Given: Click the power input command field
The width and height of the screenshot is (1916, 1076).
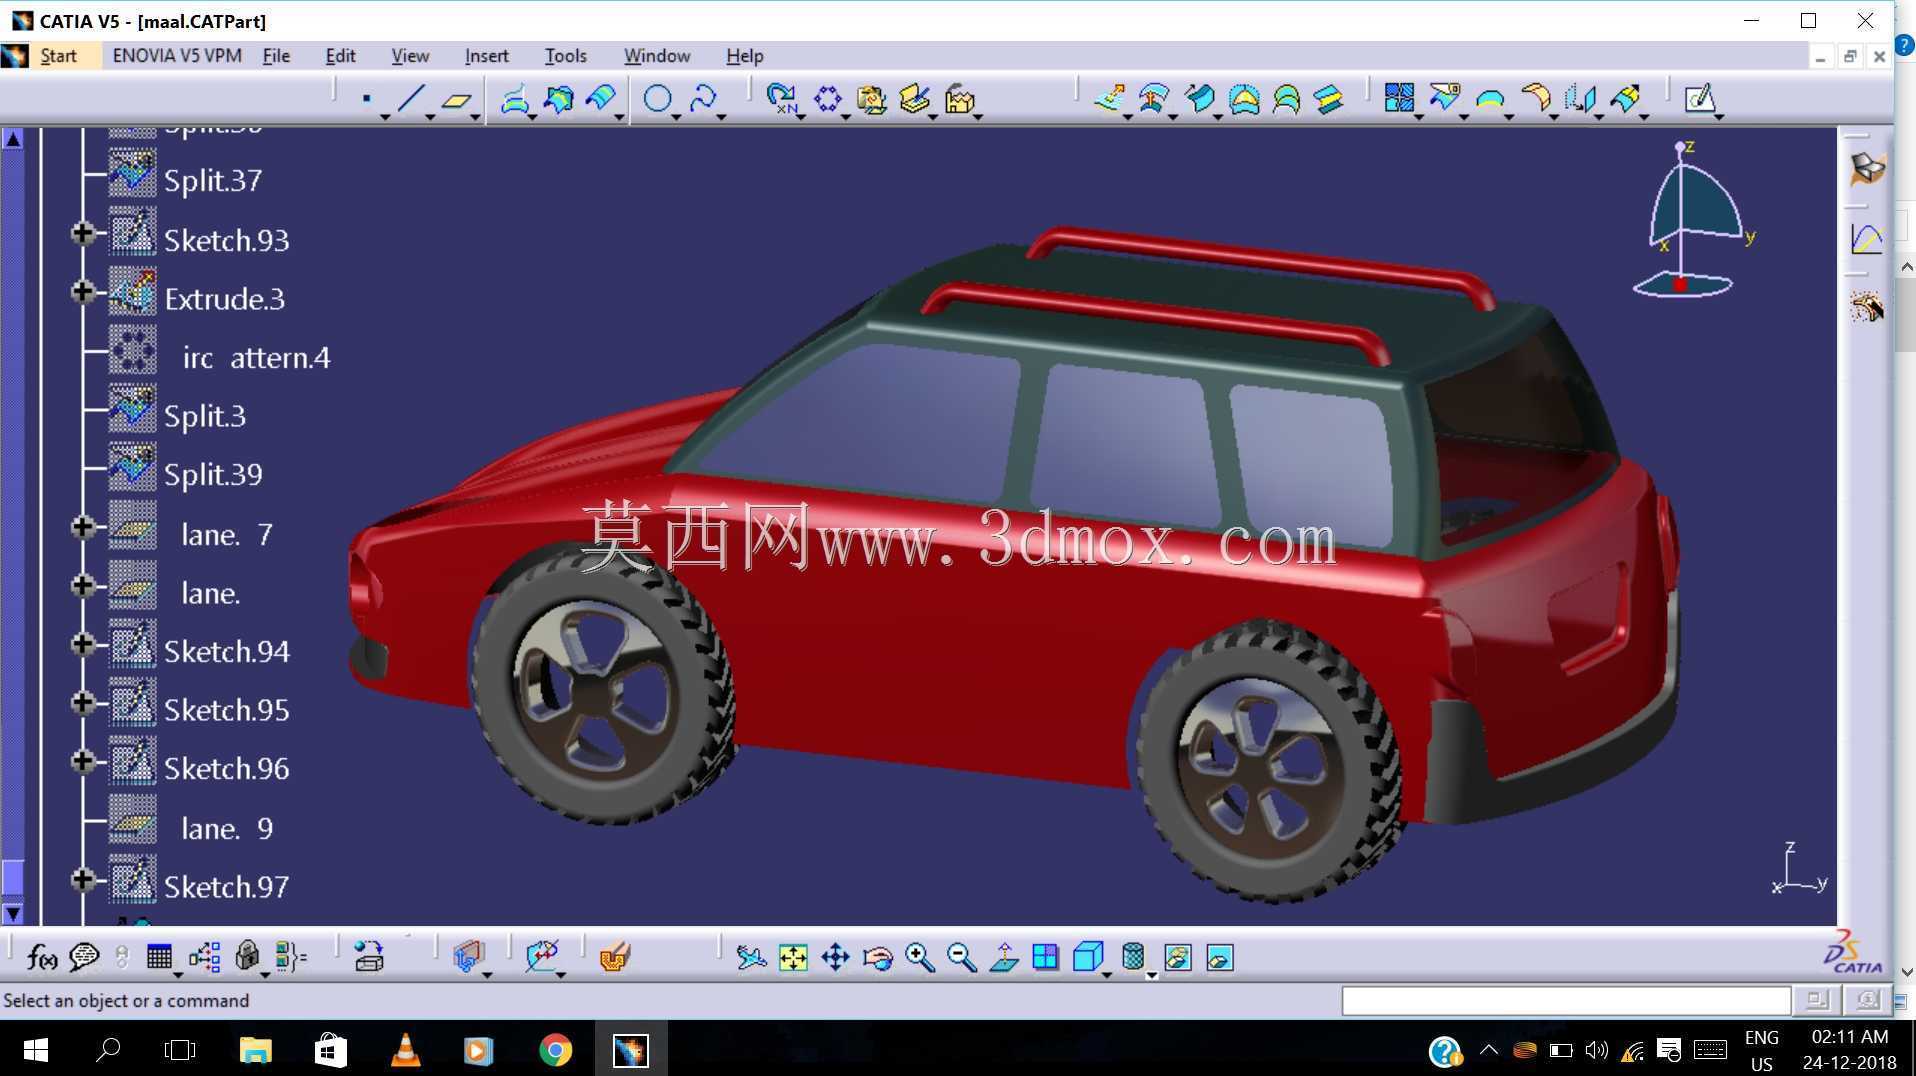Looking at the screenshot, I should (1565, 1000).
